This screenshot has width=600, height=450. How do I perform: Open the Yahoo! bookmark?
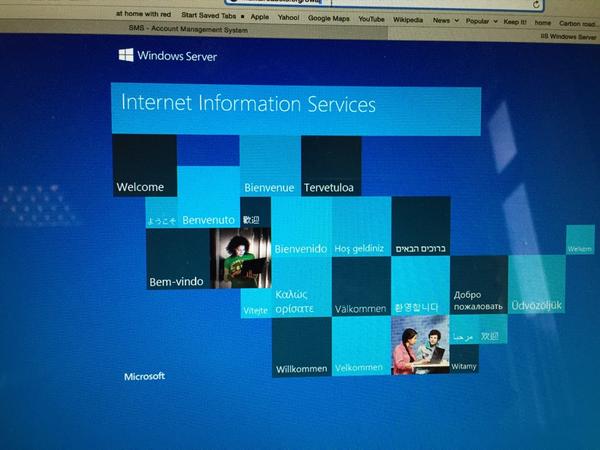289,17
